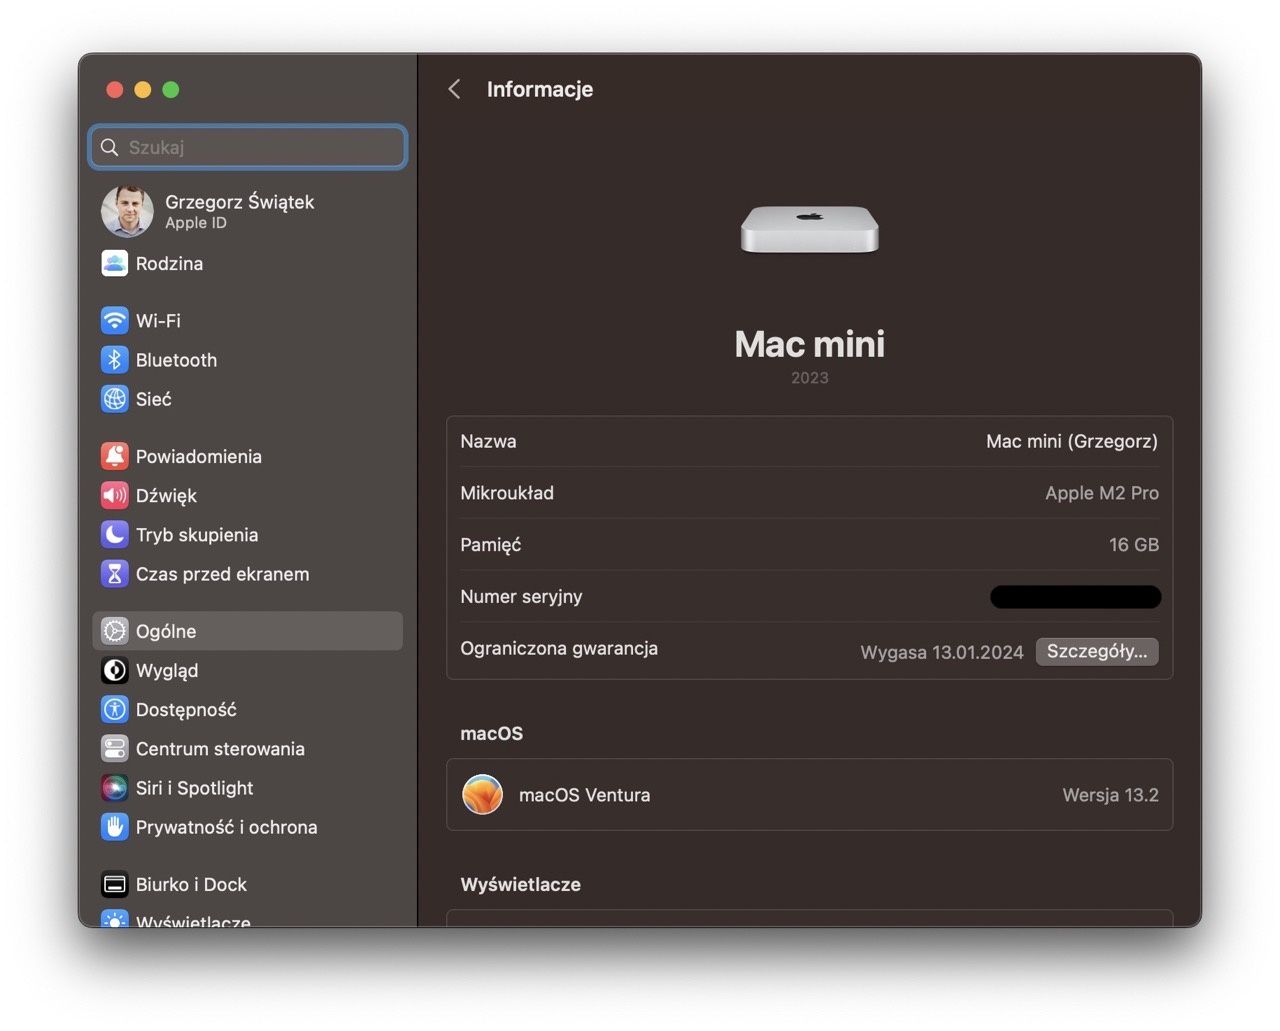Image resolution: width=1280 pixels, height=1031 pixels.
Task: Click the large Mac mini heading
Action: point(809,344)
